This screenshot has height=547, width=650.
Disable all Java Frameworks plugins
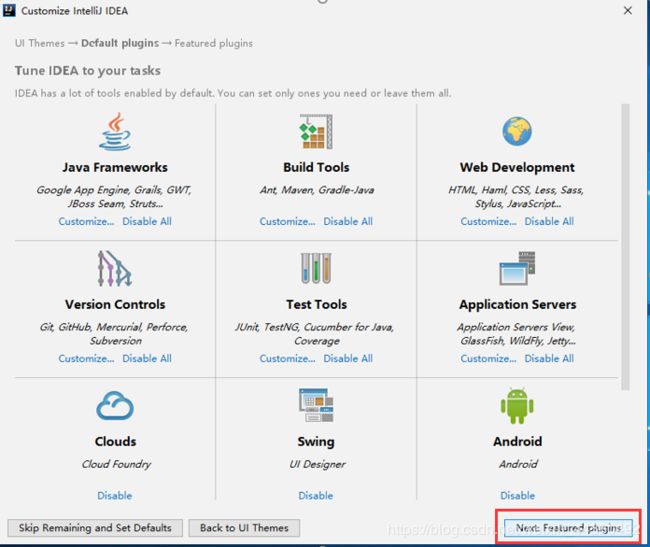click(x=147, y=221)
